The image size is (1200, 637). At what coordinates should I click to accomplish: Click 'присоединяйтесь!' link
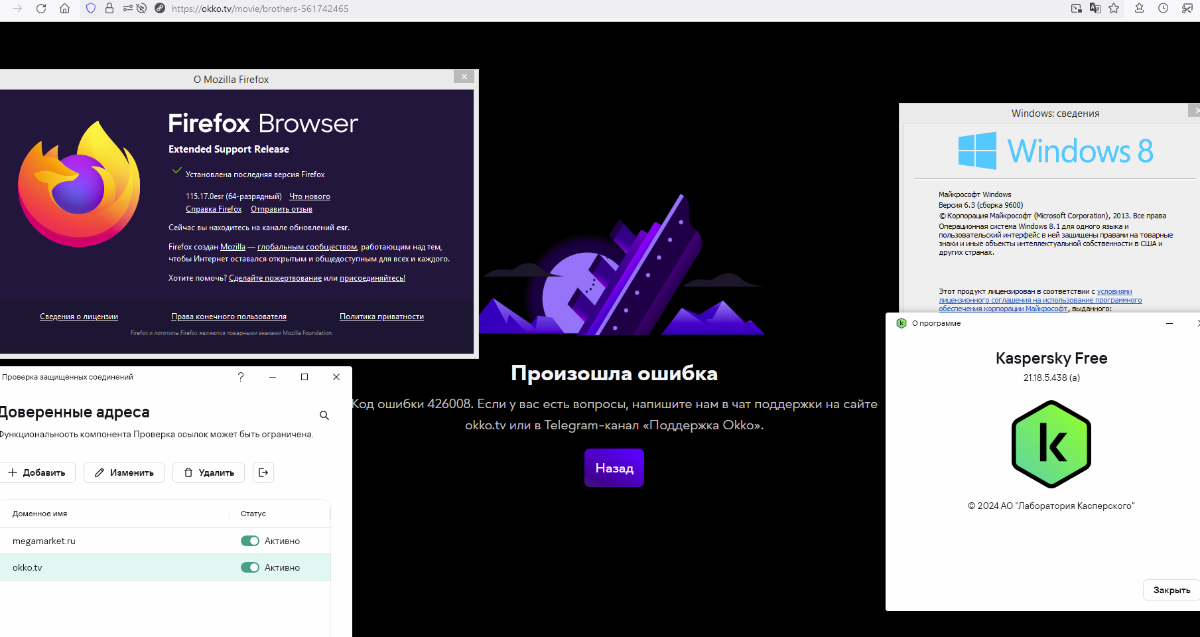(x=373, y=278)
